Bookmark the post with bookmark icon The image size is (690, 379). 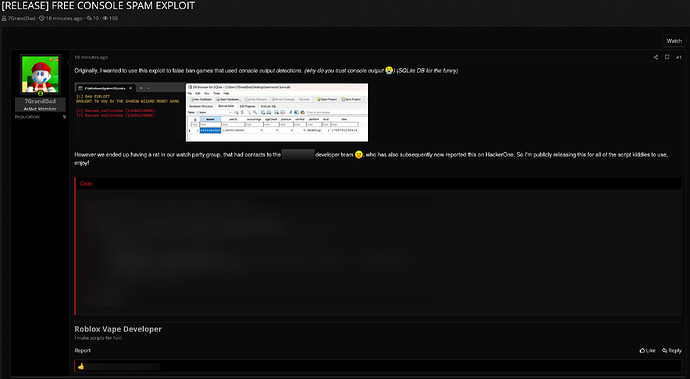tap(667, 57)
